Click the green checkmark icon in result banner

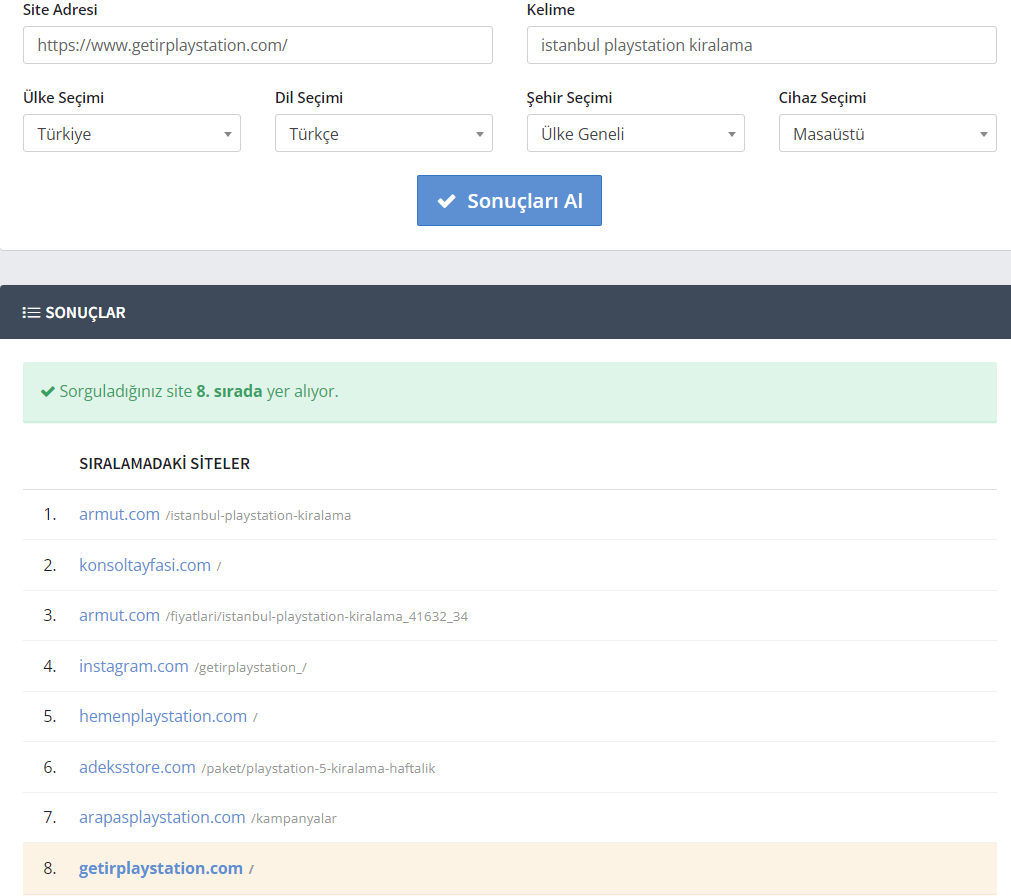[x=48, y=391]
